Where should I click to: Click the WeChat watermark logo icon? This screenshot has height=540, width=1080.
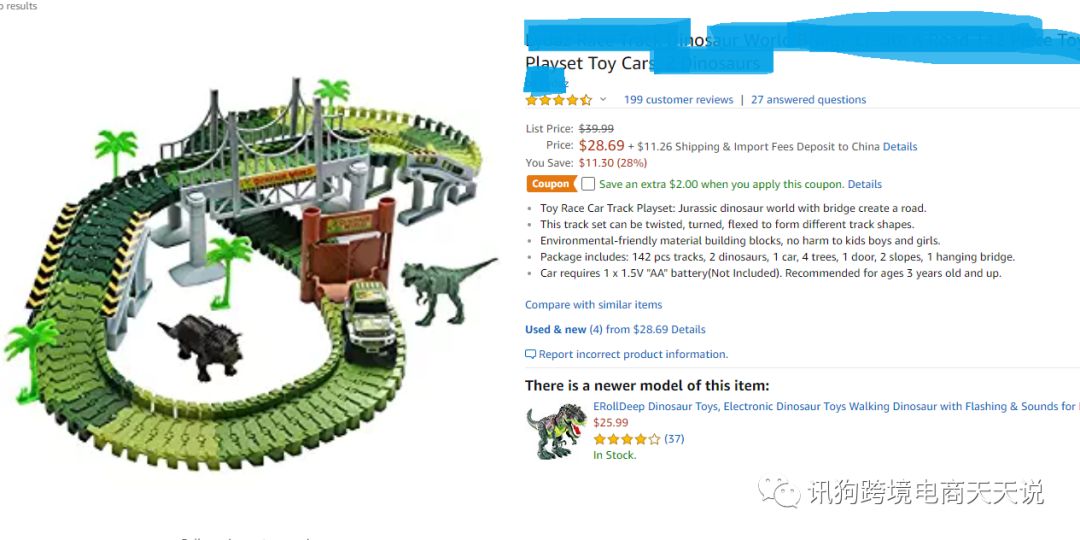779,492
